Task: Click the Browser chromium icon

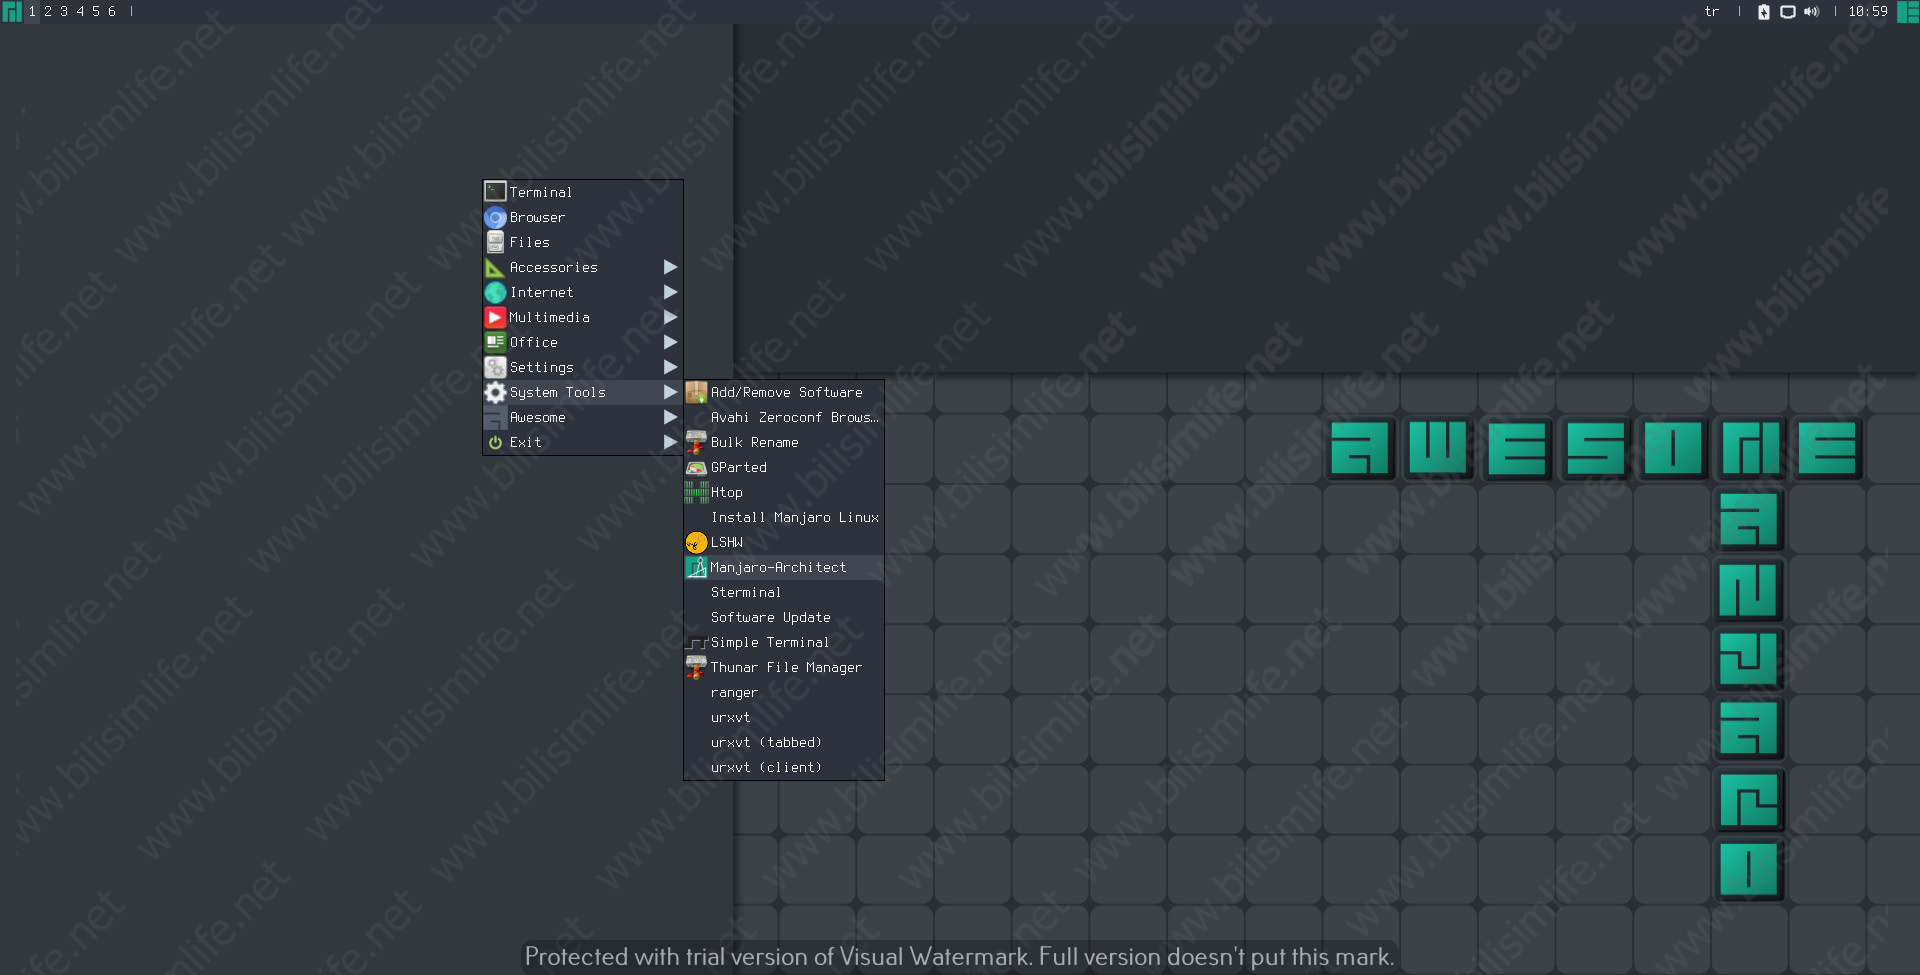Action: [x=495, y=217]
